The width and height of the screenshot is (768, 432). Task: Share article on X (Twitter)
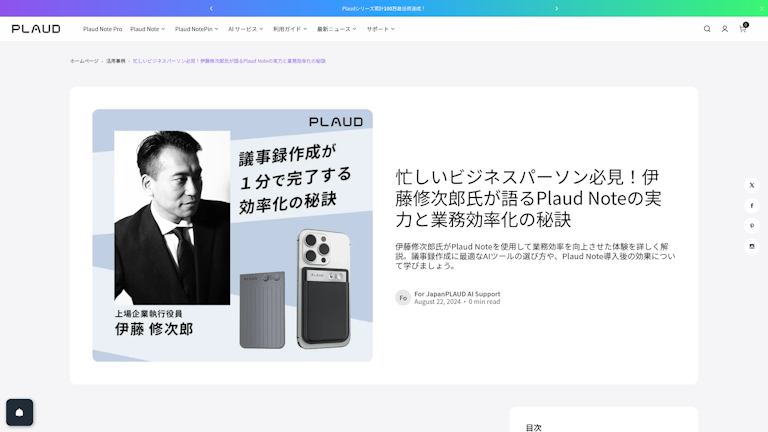(x=752, y=185)
